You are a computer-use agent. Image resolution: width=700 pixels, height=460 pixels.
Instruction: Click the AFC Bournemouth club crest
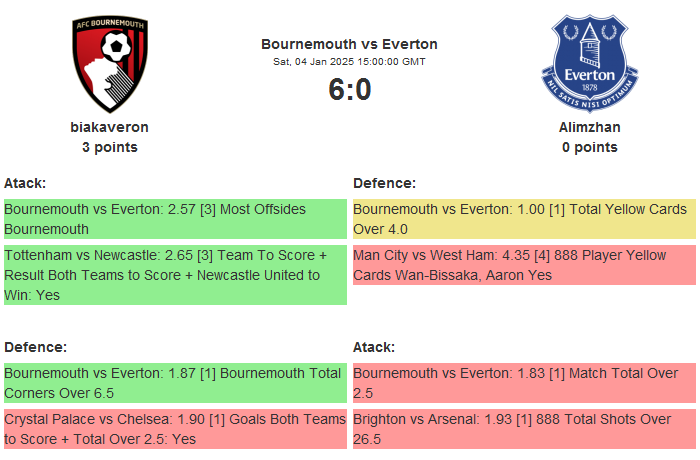click(110, 64)
